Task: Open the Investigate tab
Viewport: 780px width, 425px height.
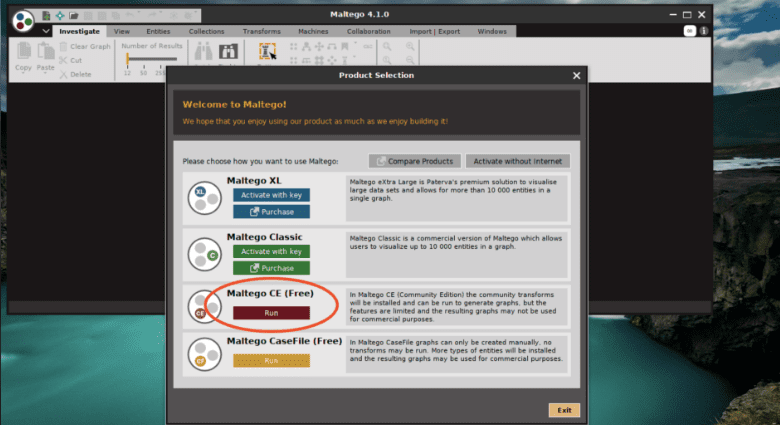Action: [79, 31]
